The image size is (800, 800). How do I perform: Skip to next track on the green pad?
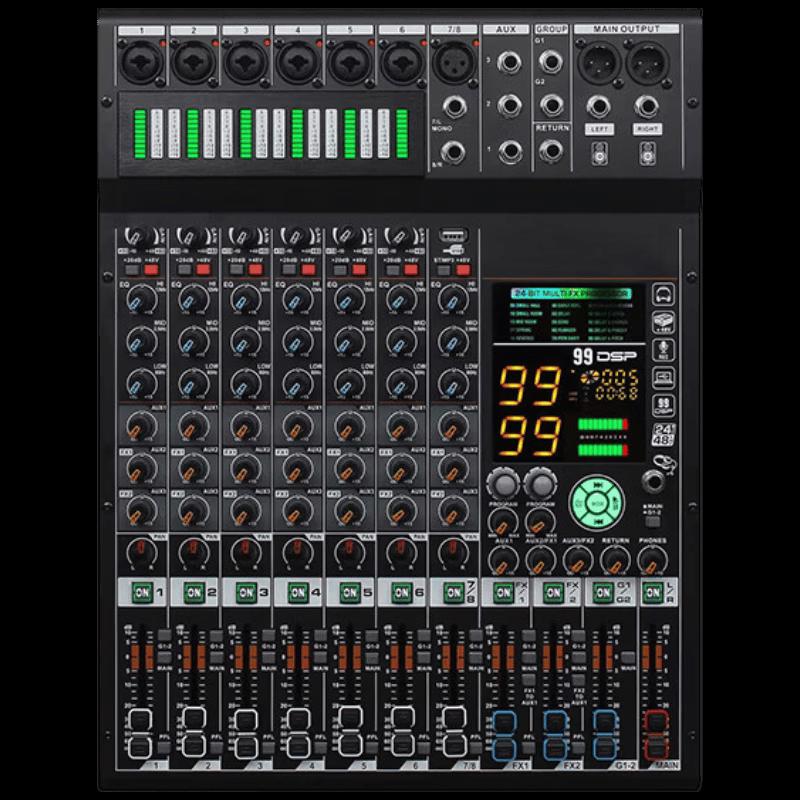click(x=599, y=485)
